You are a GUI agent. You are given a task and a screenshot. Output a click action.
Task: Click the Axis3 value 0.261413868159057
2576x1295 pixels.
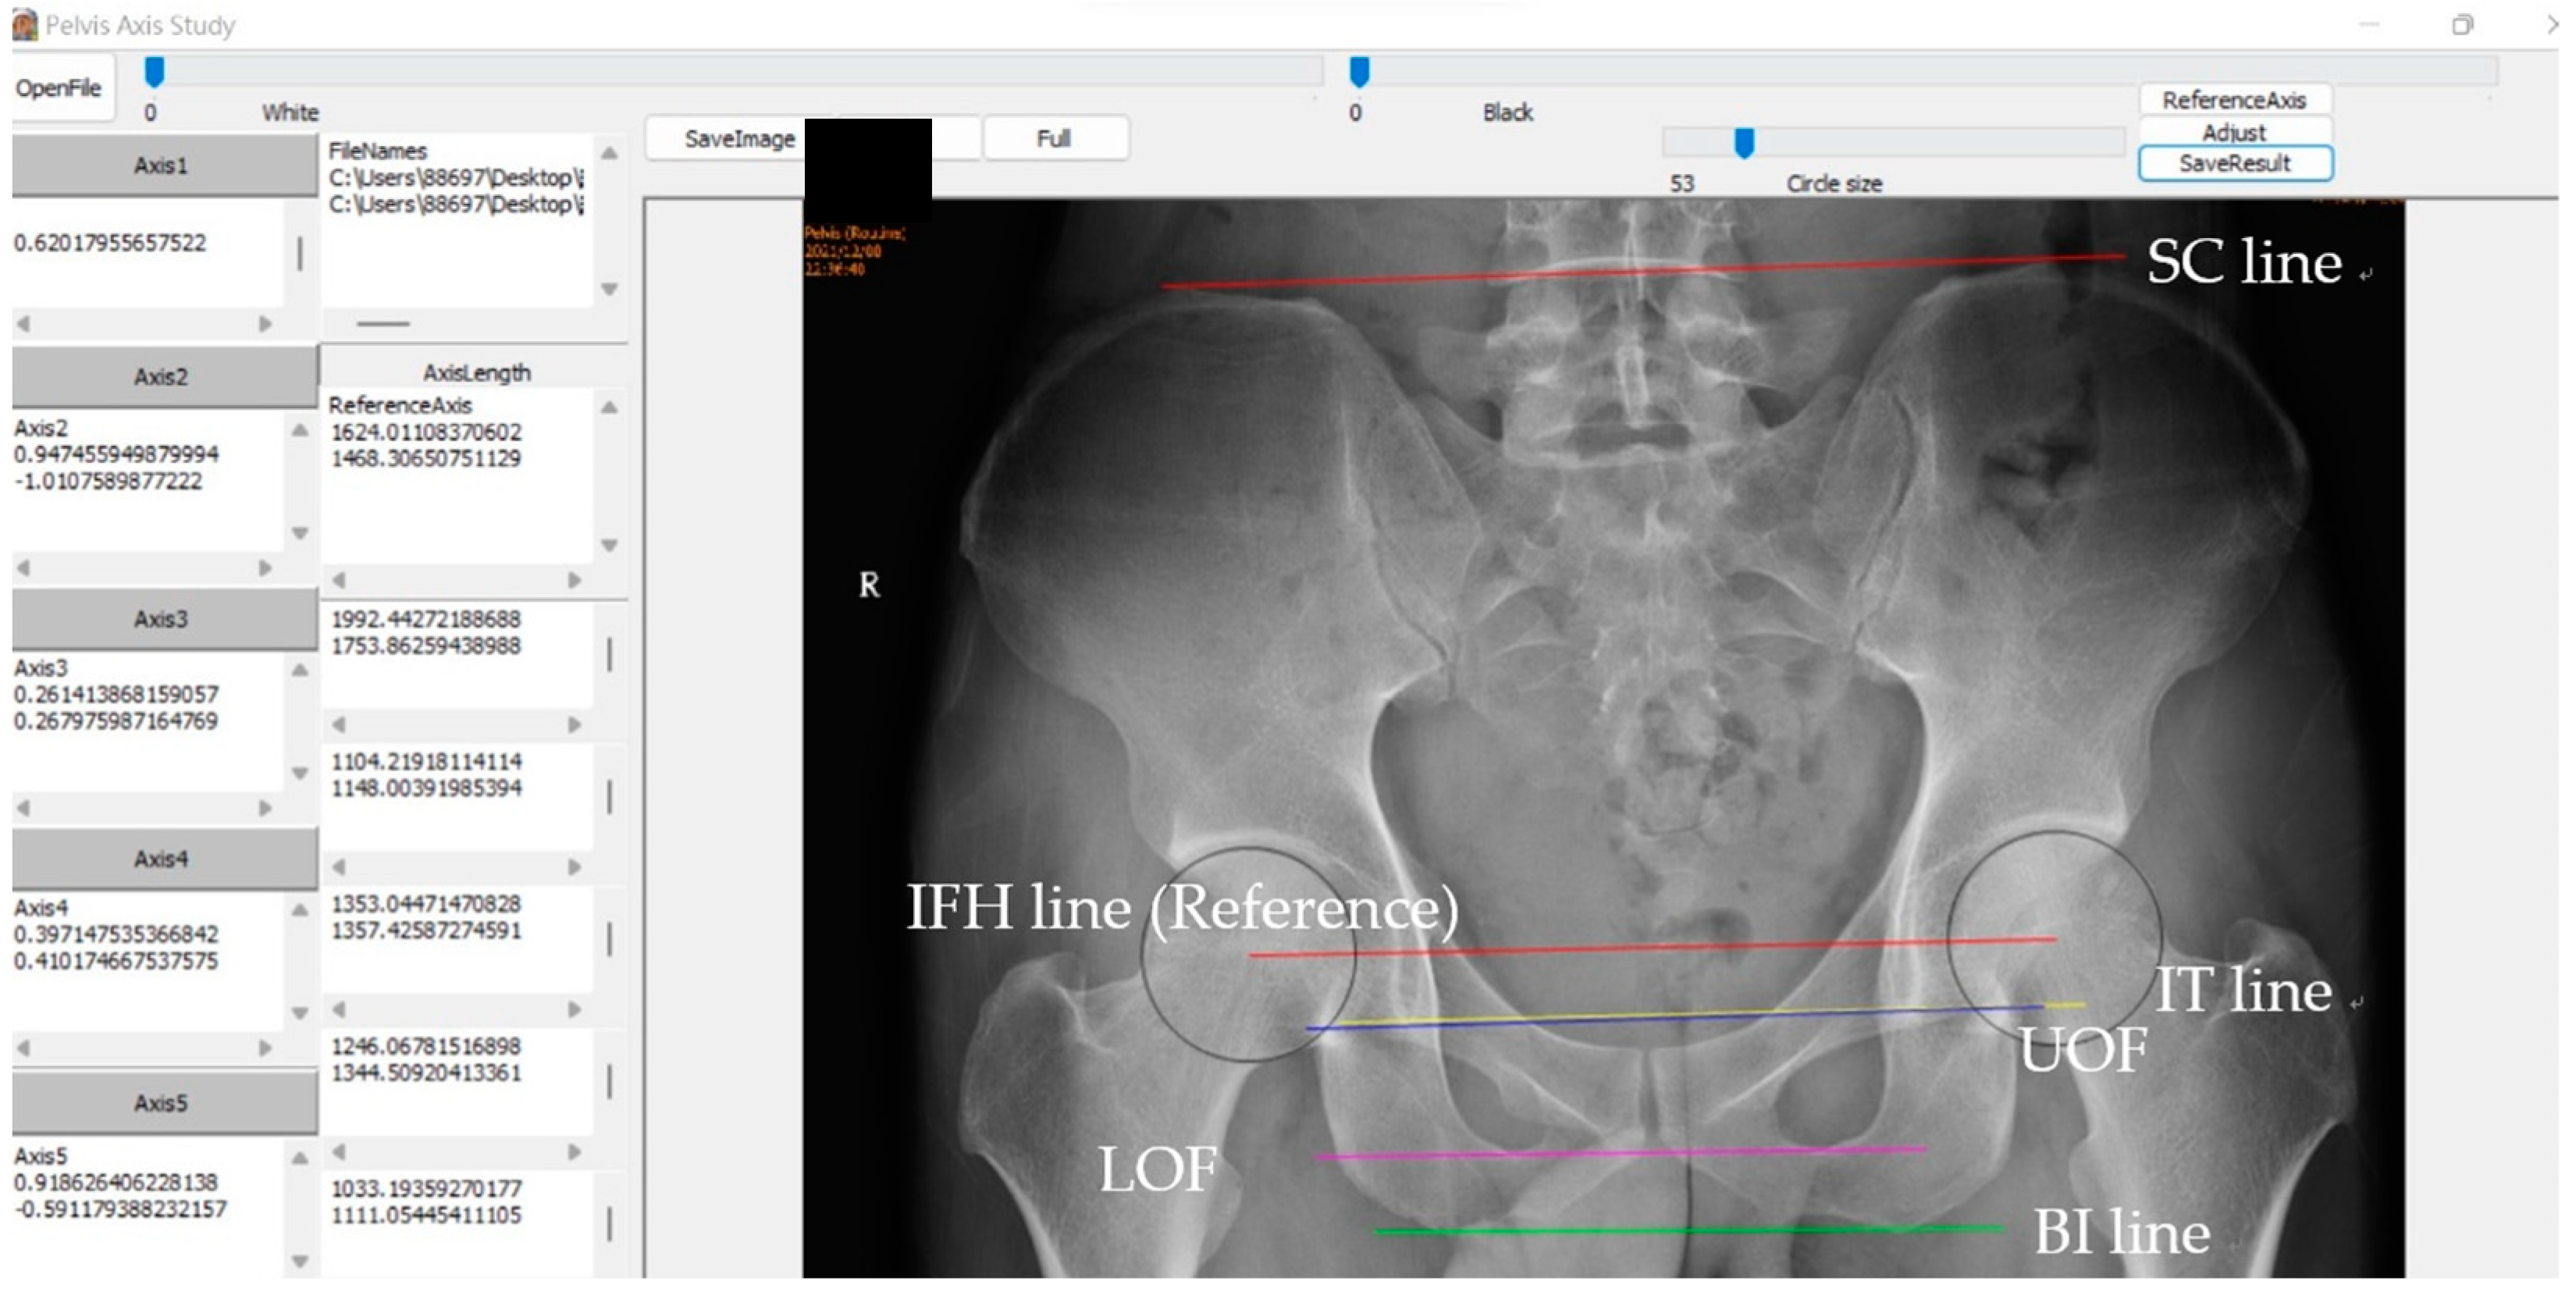116,694
